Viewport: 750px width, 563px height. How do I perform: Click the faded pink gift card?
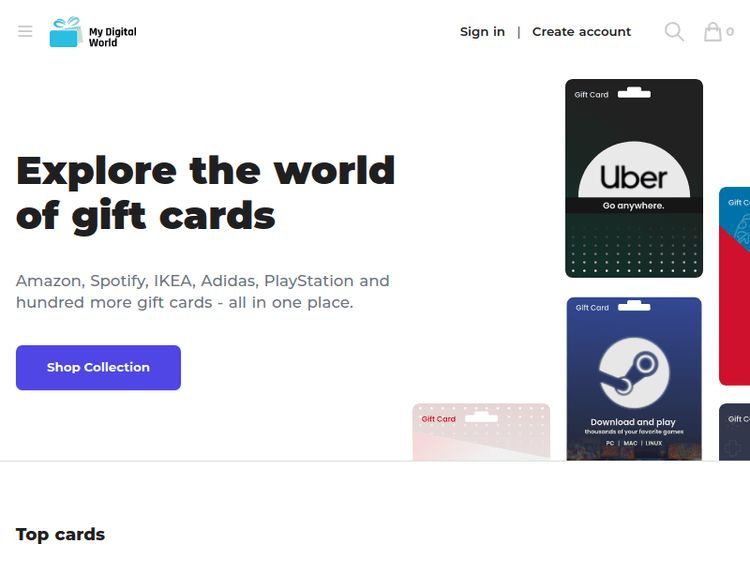[x=481, y=432]
